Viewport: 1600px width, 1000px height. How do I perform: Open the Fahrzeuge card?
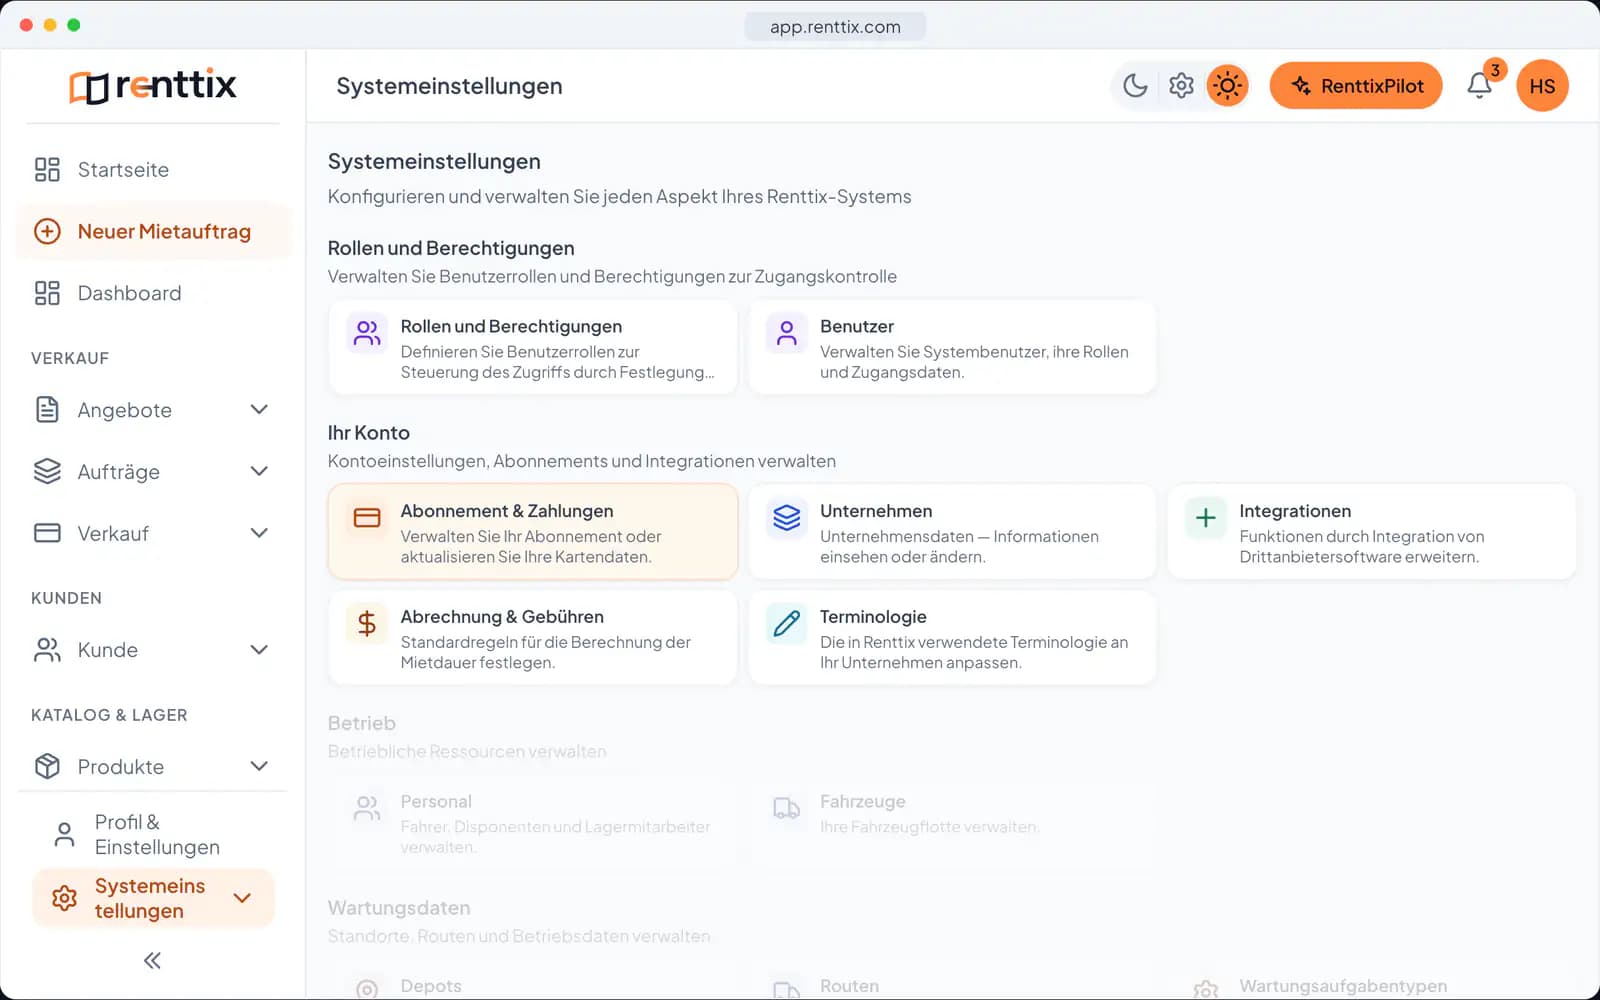pyautogui.click(x=952, y=822)
